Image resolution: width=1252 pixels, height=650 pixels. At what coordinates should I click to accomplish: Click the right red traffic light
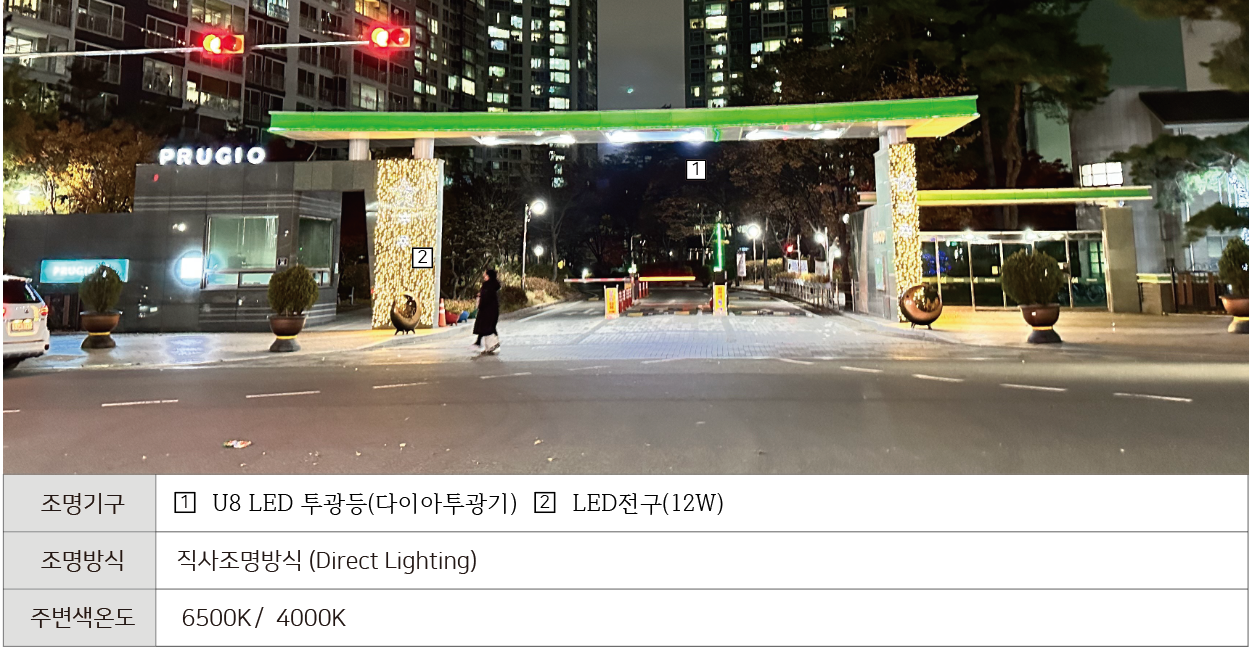pos(390,37)
